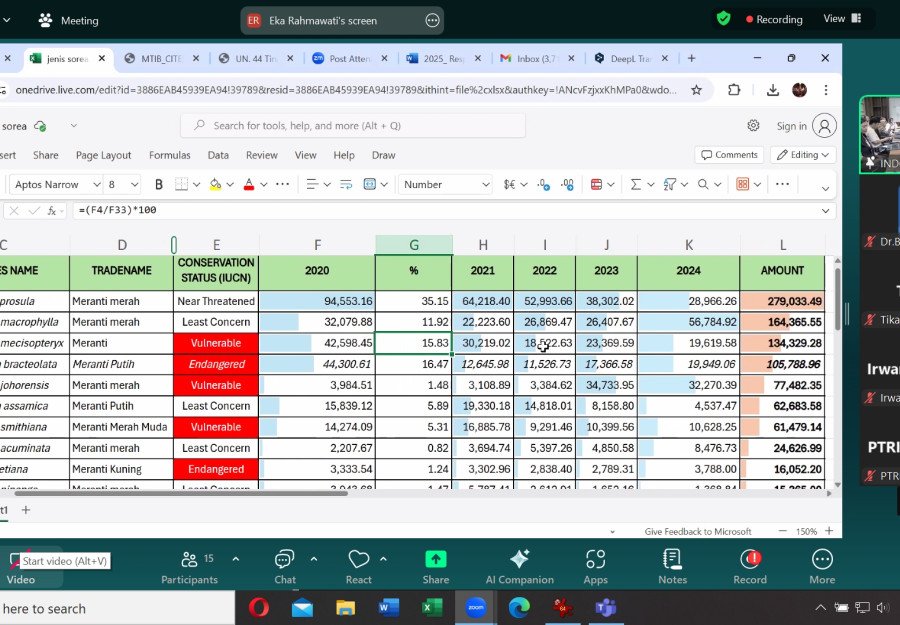Click the Comments button
The width and height of the screenshot is (900, 625).
[728, 155]
